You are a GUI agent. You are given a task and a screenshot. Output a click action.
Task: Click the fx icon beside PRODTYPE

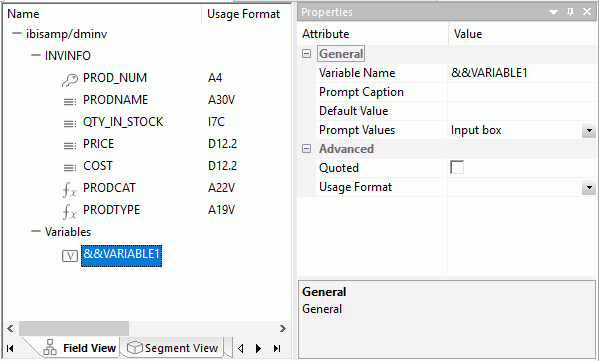coord(70,211)
